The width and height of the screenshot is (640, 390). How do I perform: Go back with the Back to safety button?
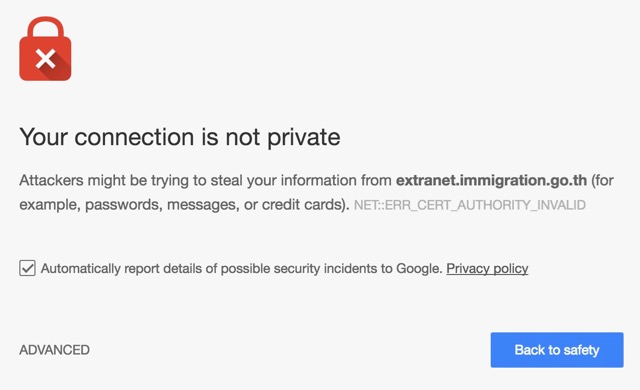(557, 350)
